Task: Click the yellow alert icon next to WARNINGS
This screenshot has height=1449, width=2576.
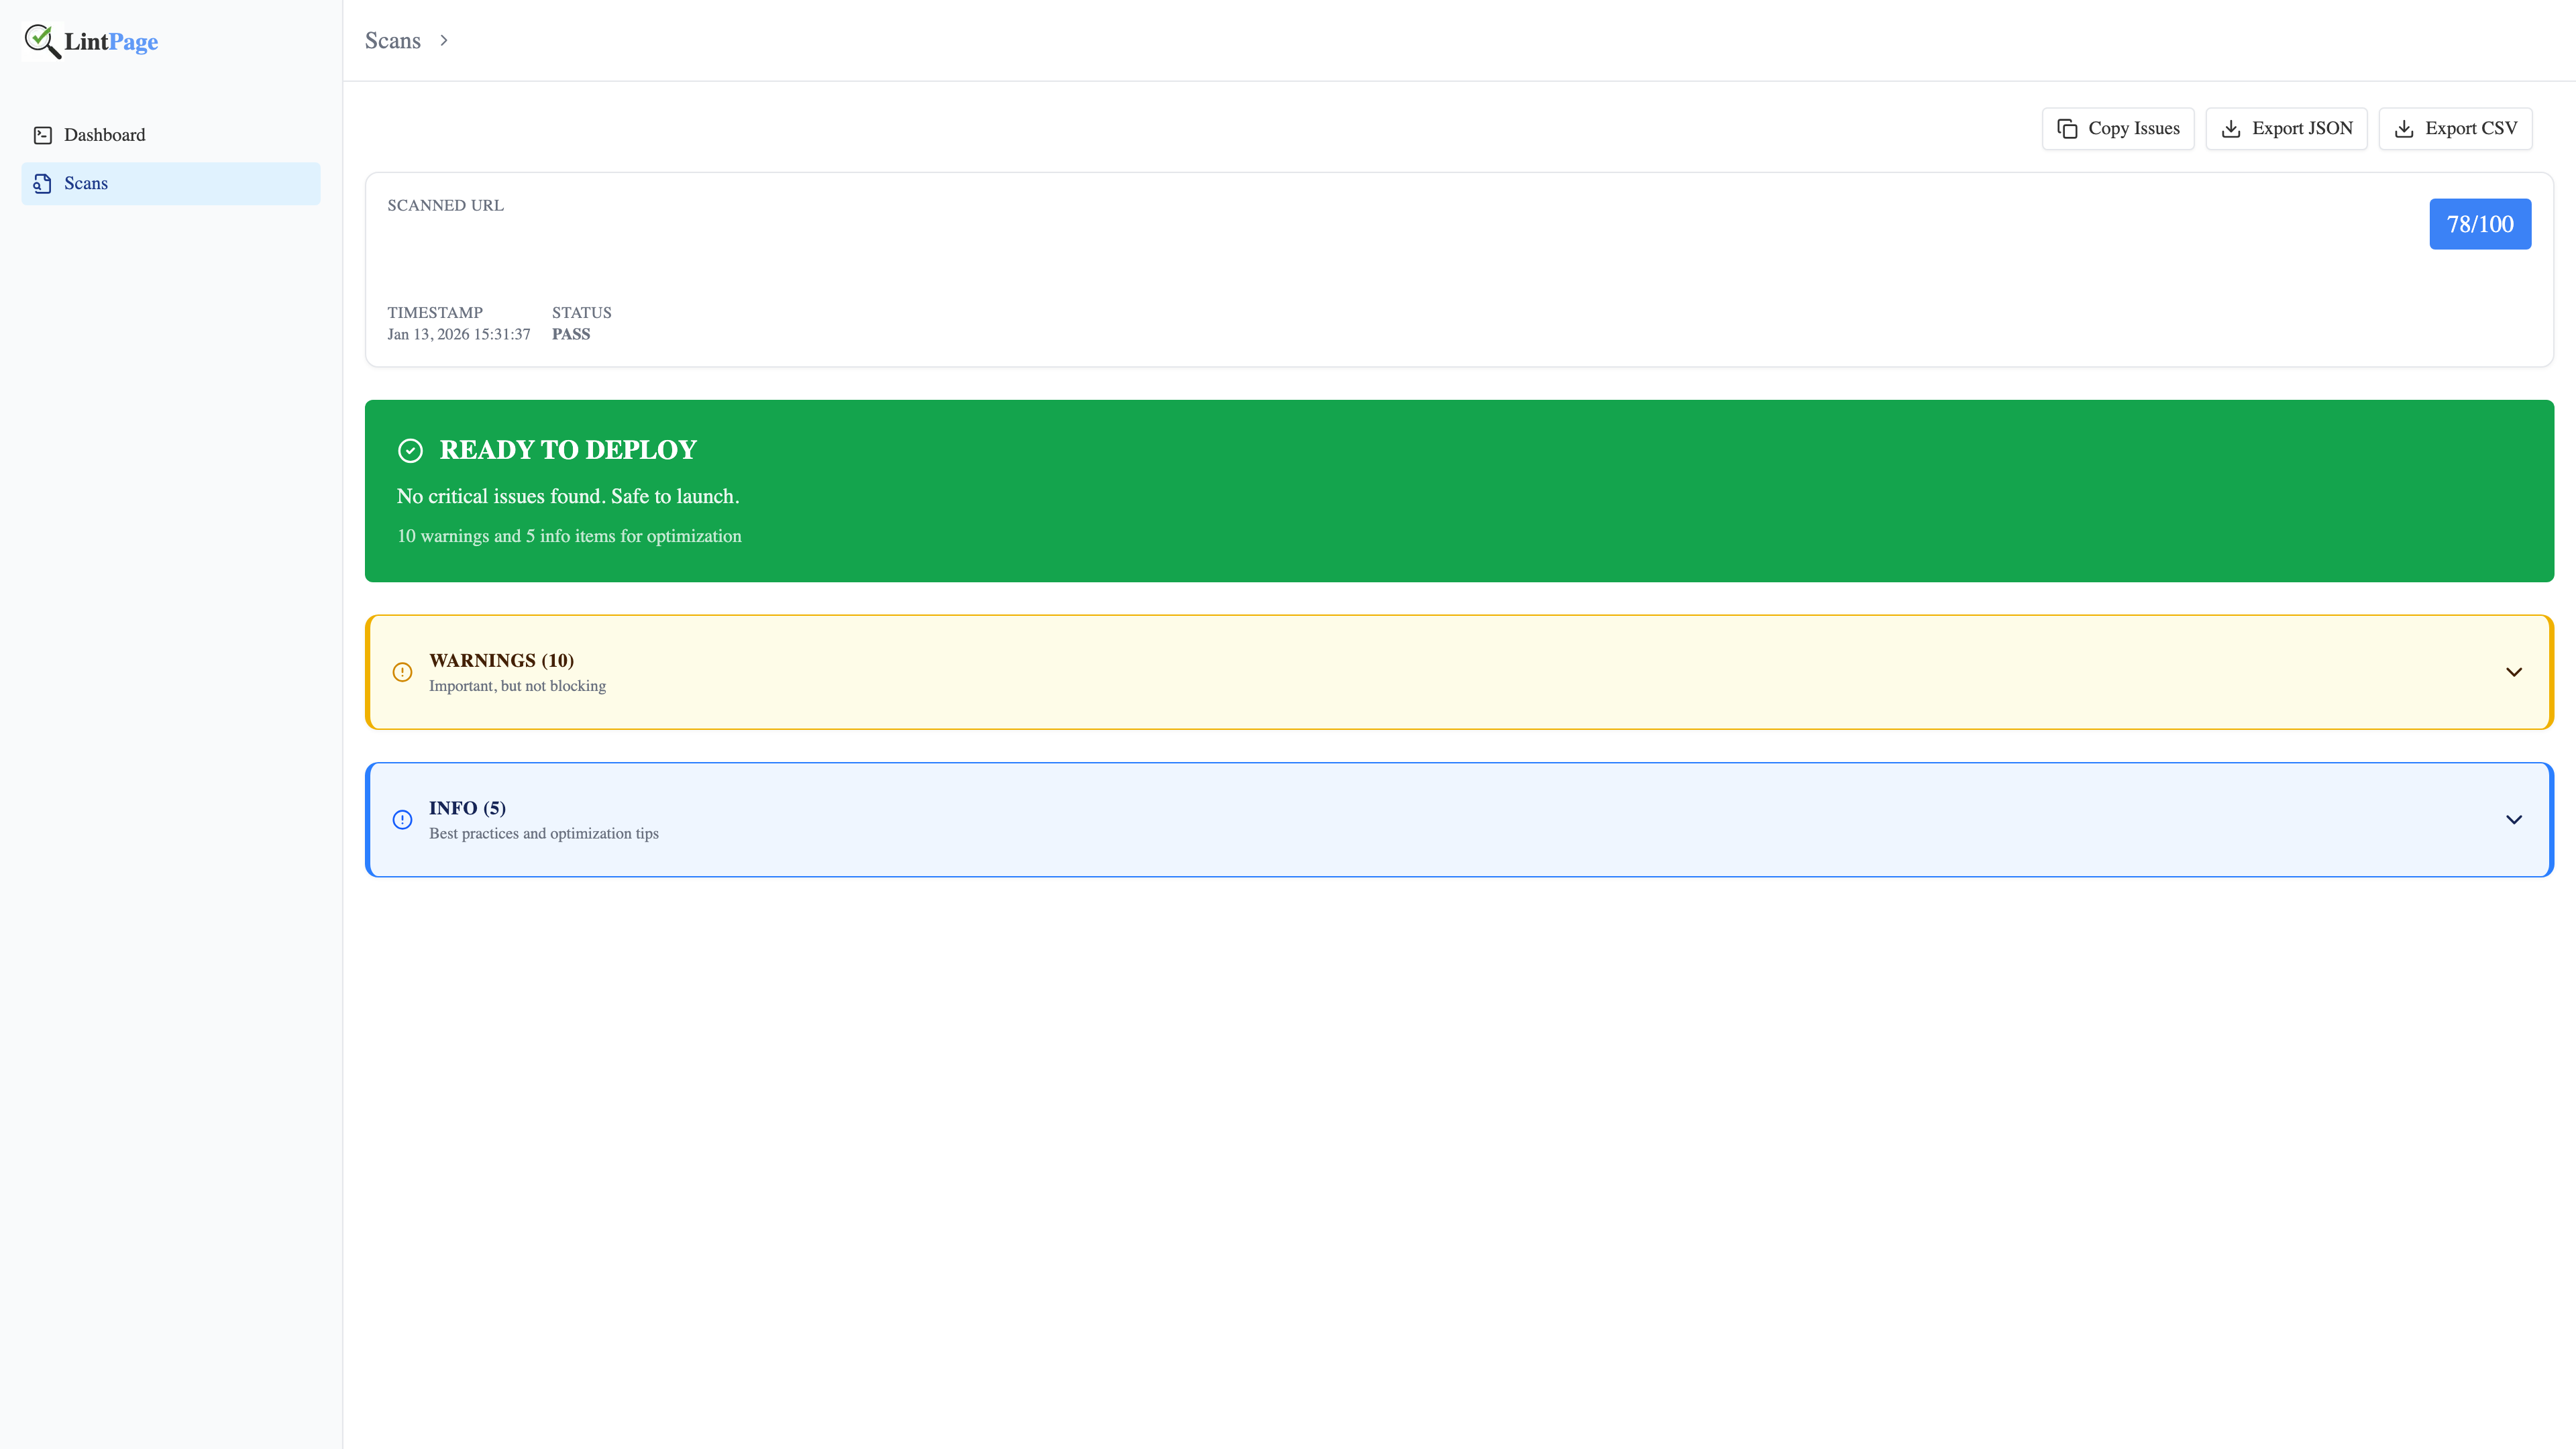Action: (x=402, y=671)
